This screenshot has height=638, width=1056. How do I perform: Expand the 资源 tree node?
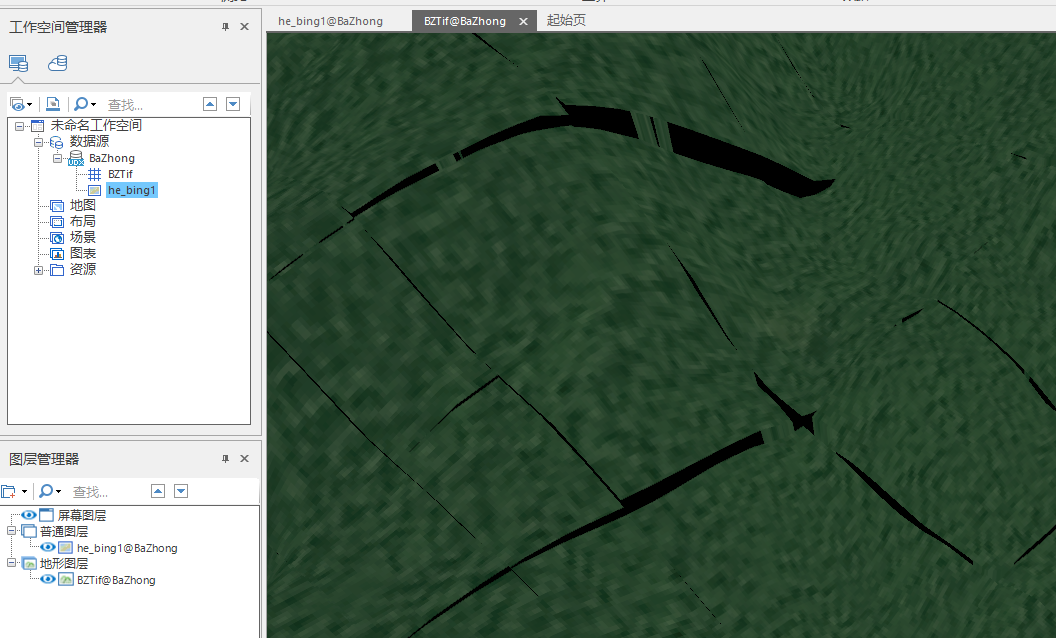[x=38, y=270]
